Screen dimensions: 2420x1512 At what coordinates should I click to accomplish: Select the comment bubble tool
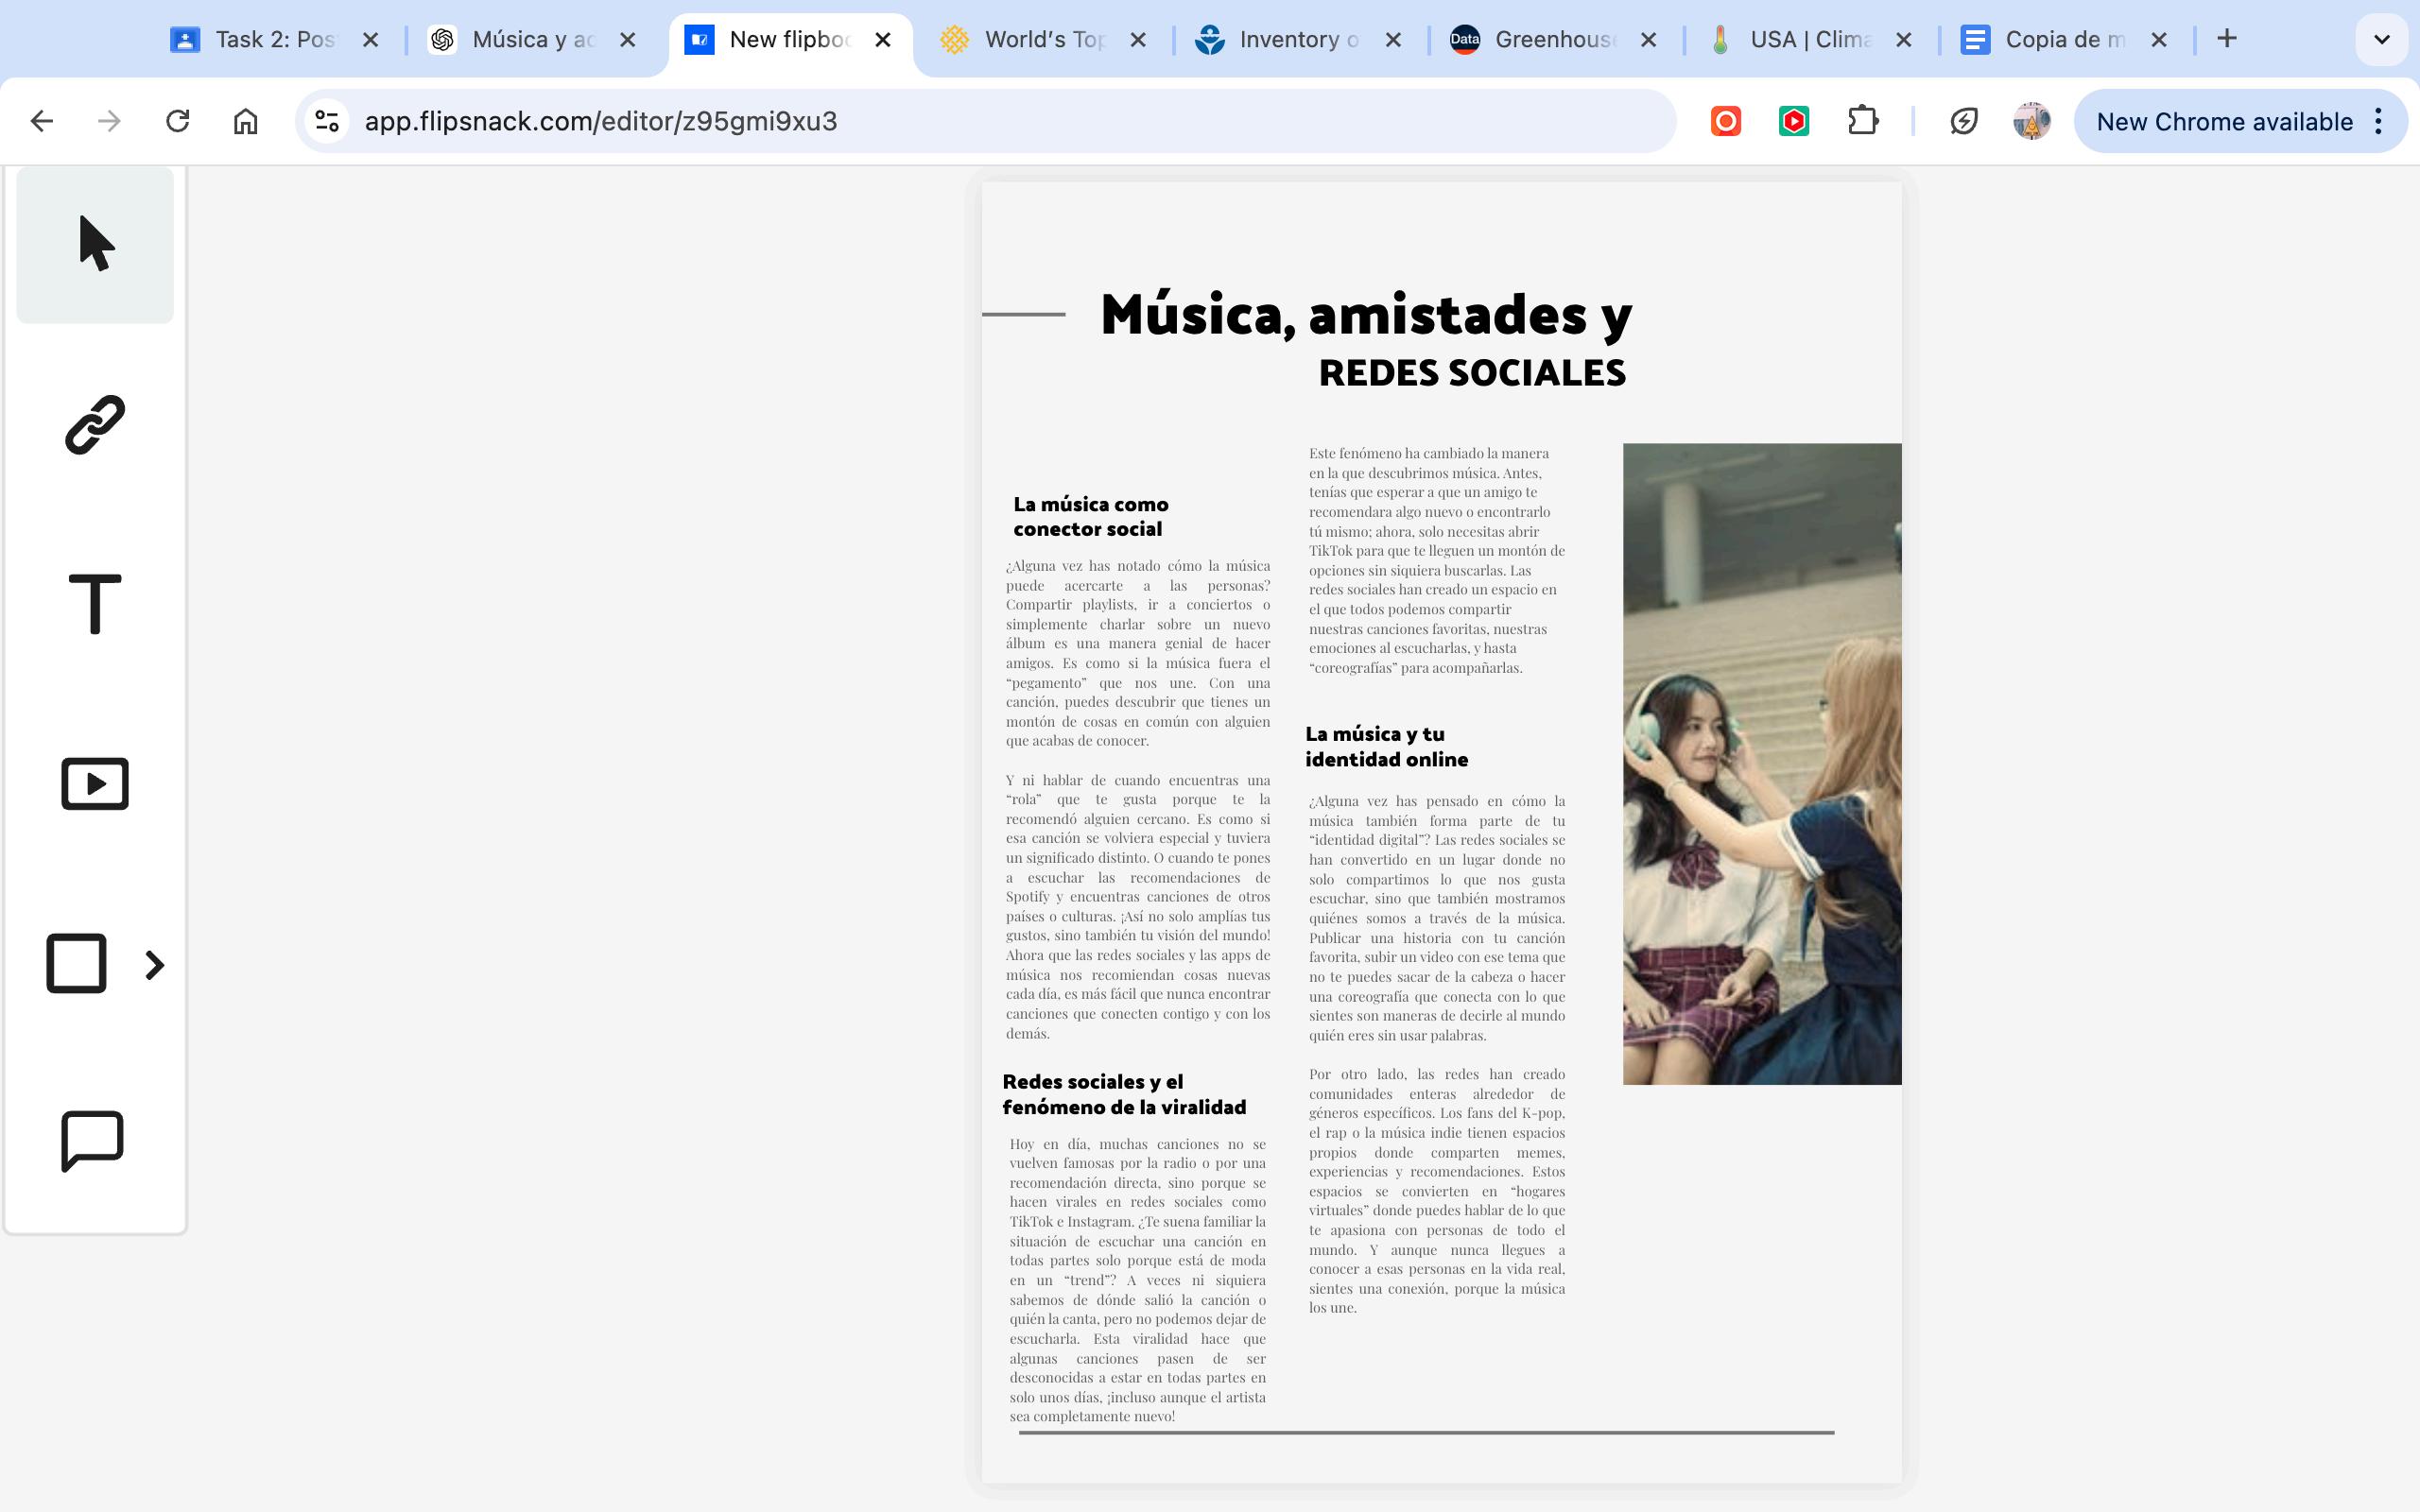[93, 1140]
